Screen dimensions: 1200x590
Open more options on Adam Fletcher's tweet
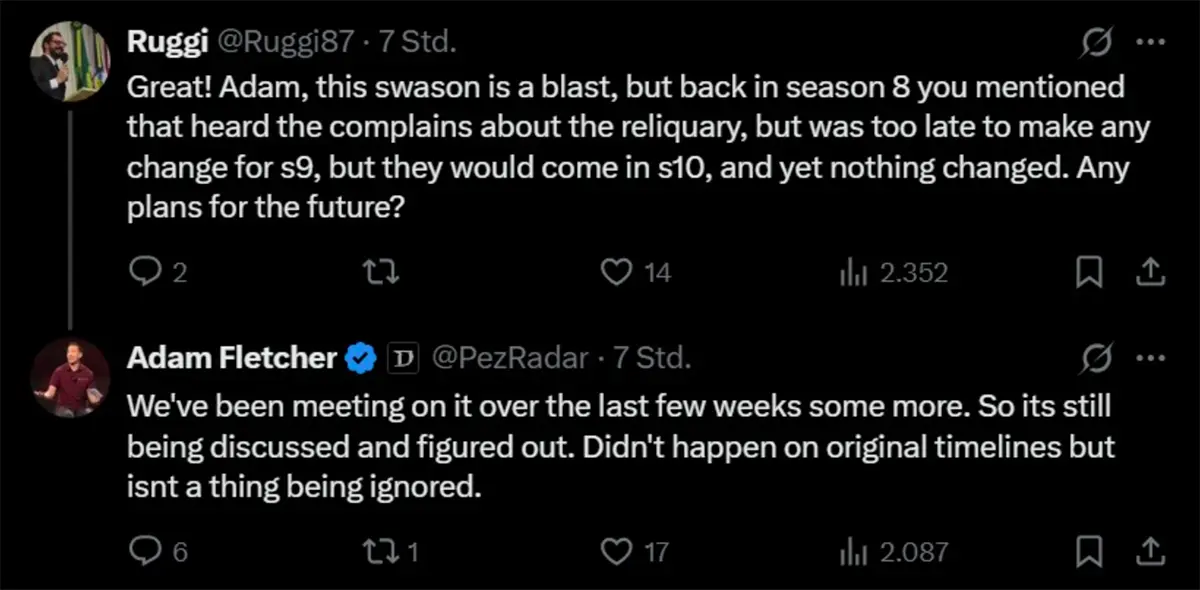coord(1152,357)
